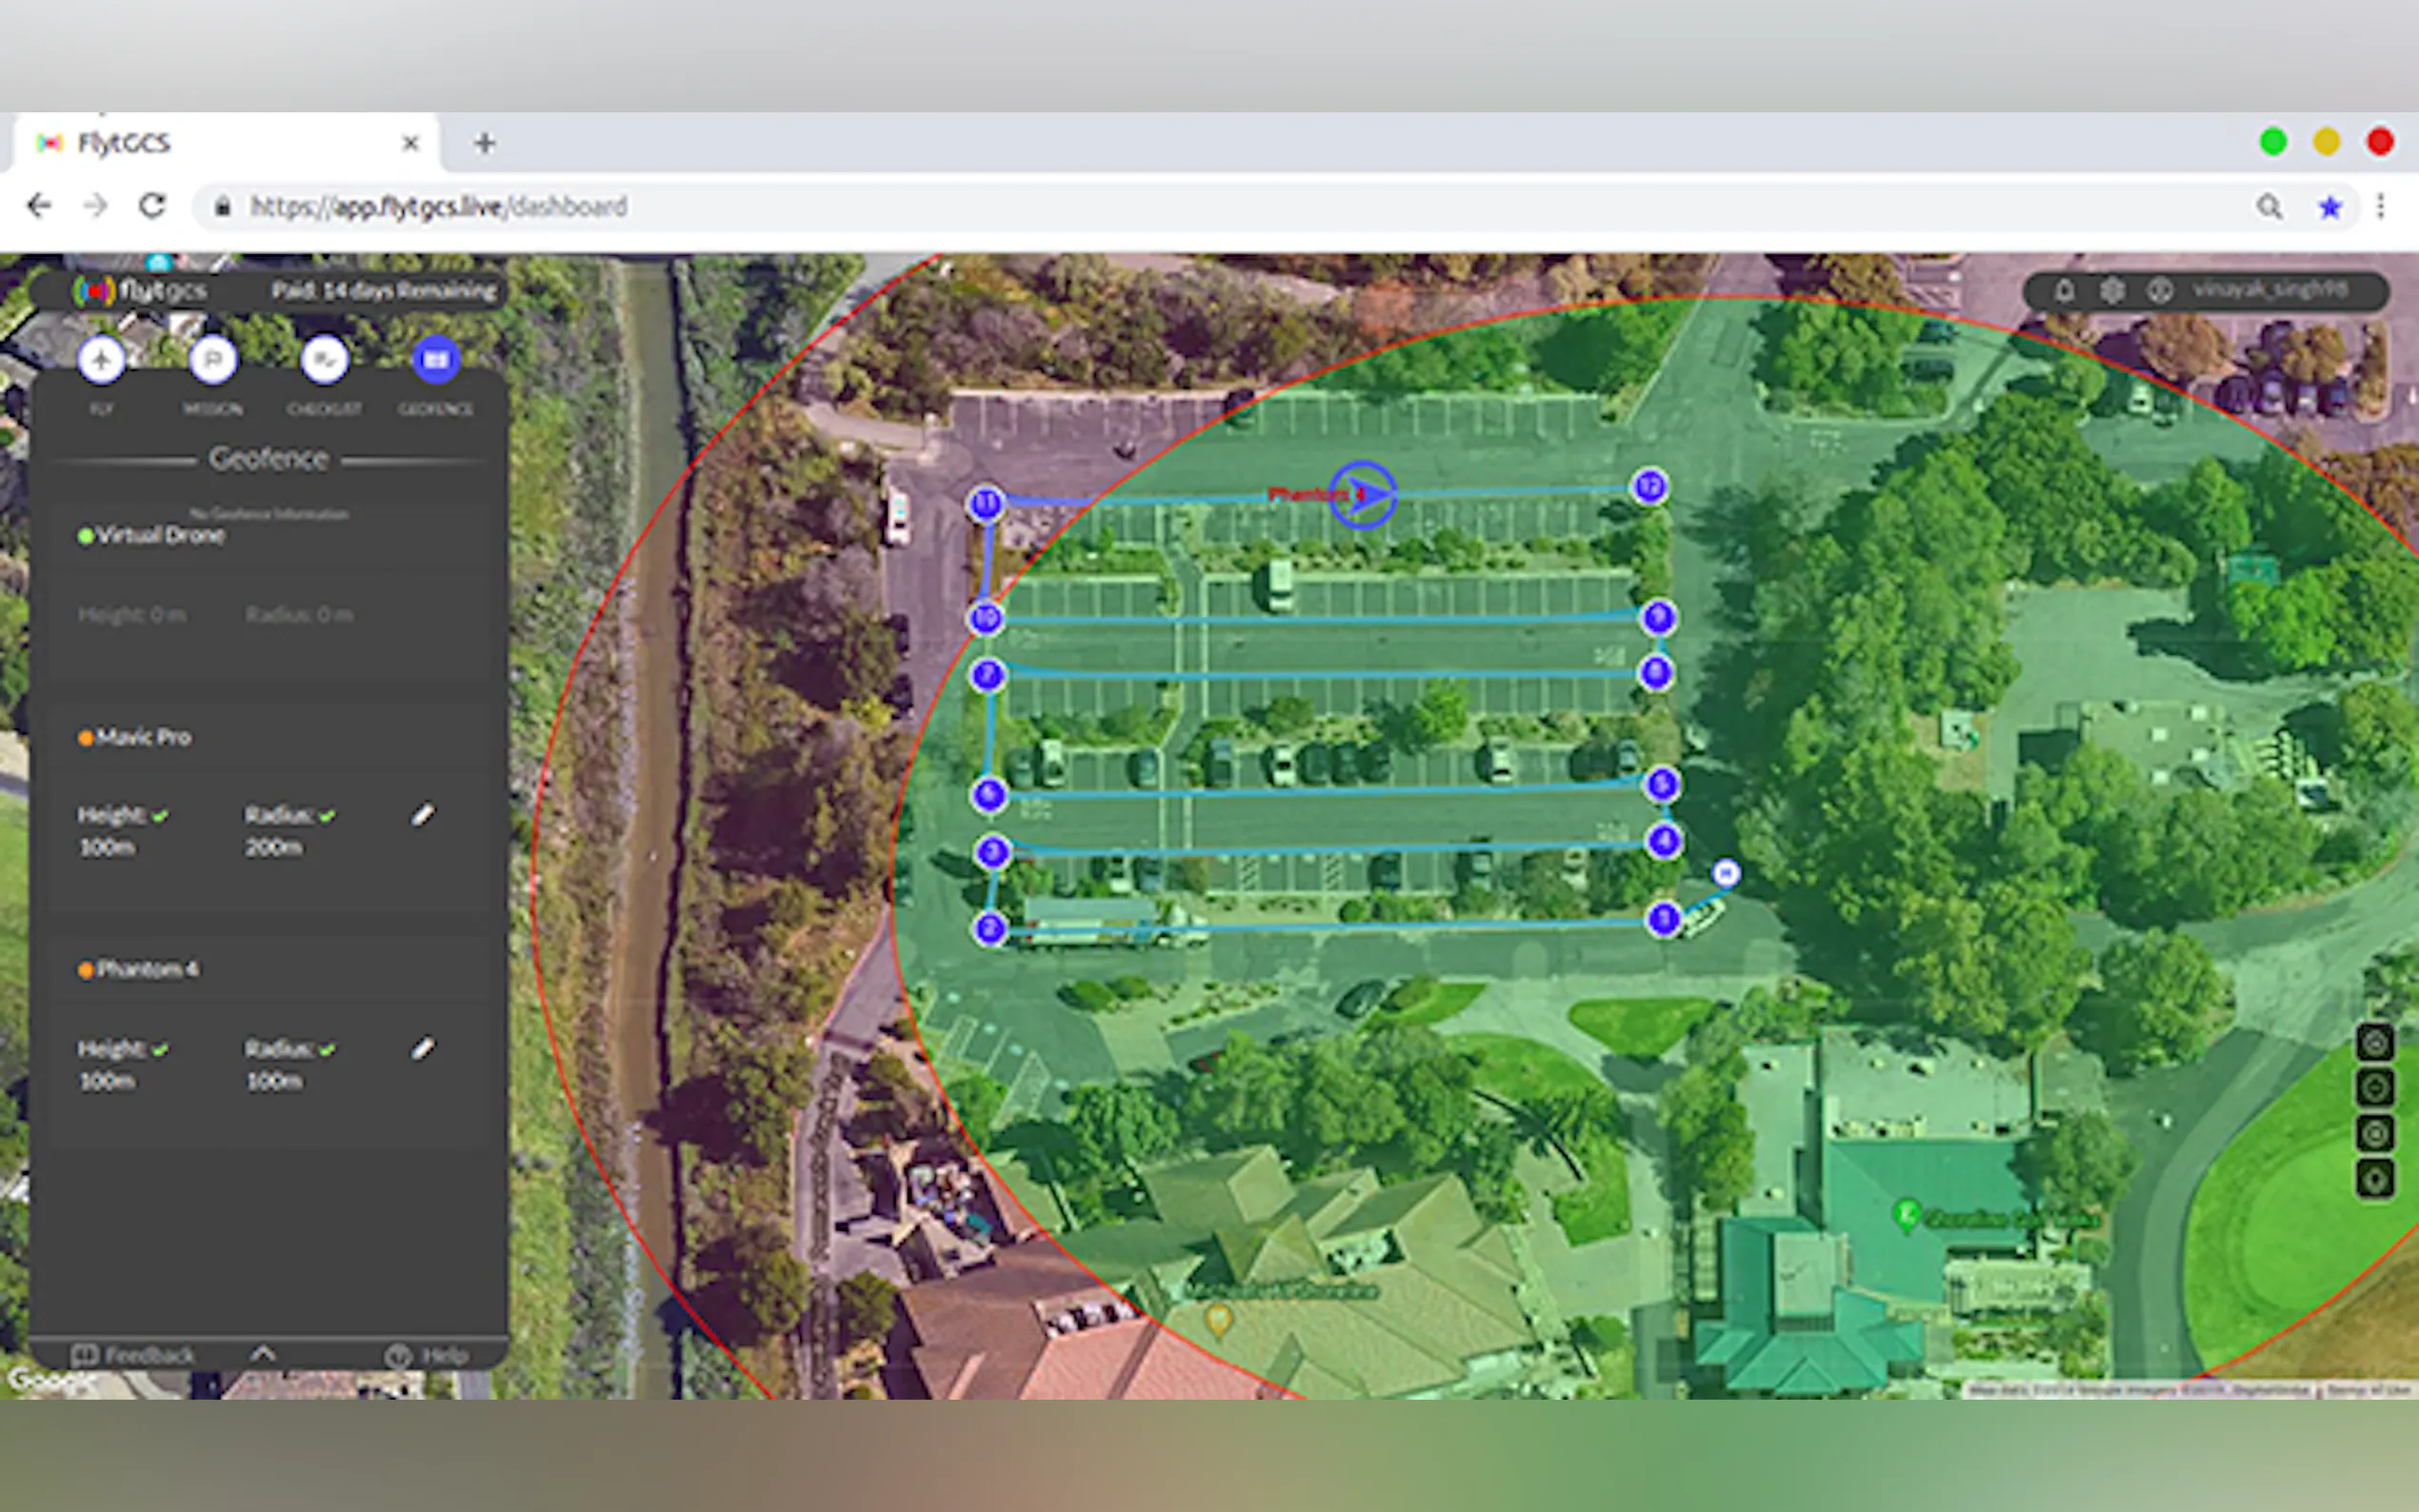Screen dimensions: 2419x1512
Task: Select waypoint 3 on the mission path
Action: tap(992, 852)
